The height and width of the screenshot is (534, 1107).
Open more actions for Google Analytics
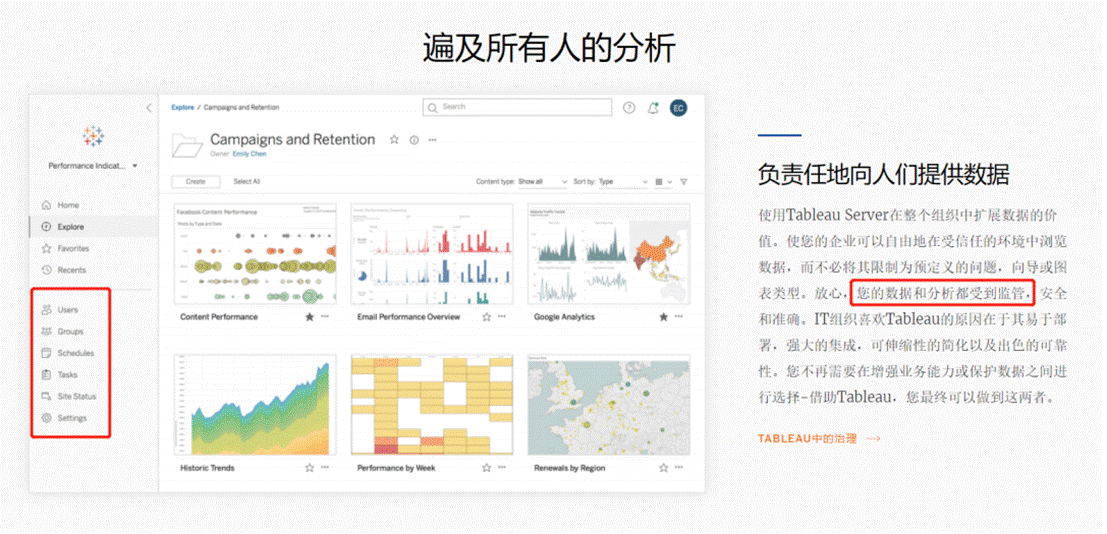(679, 316)
